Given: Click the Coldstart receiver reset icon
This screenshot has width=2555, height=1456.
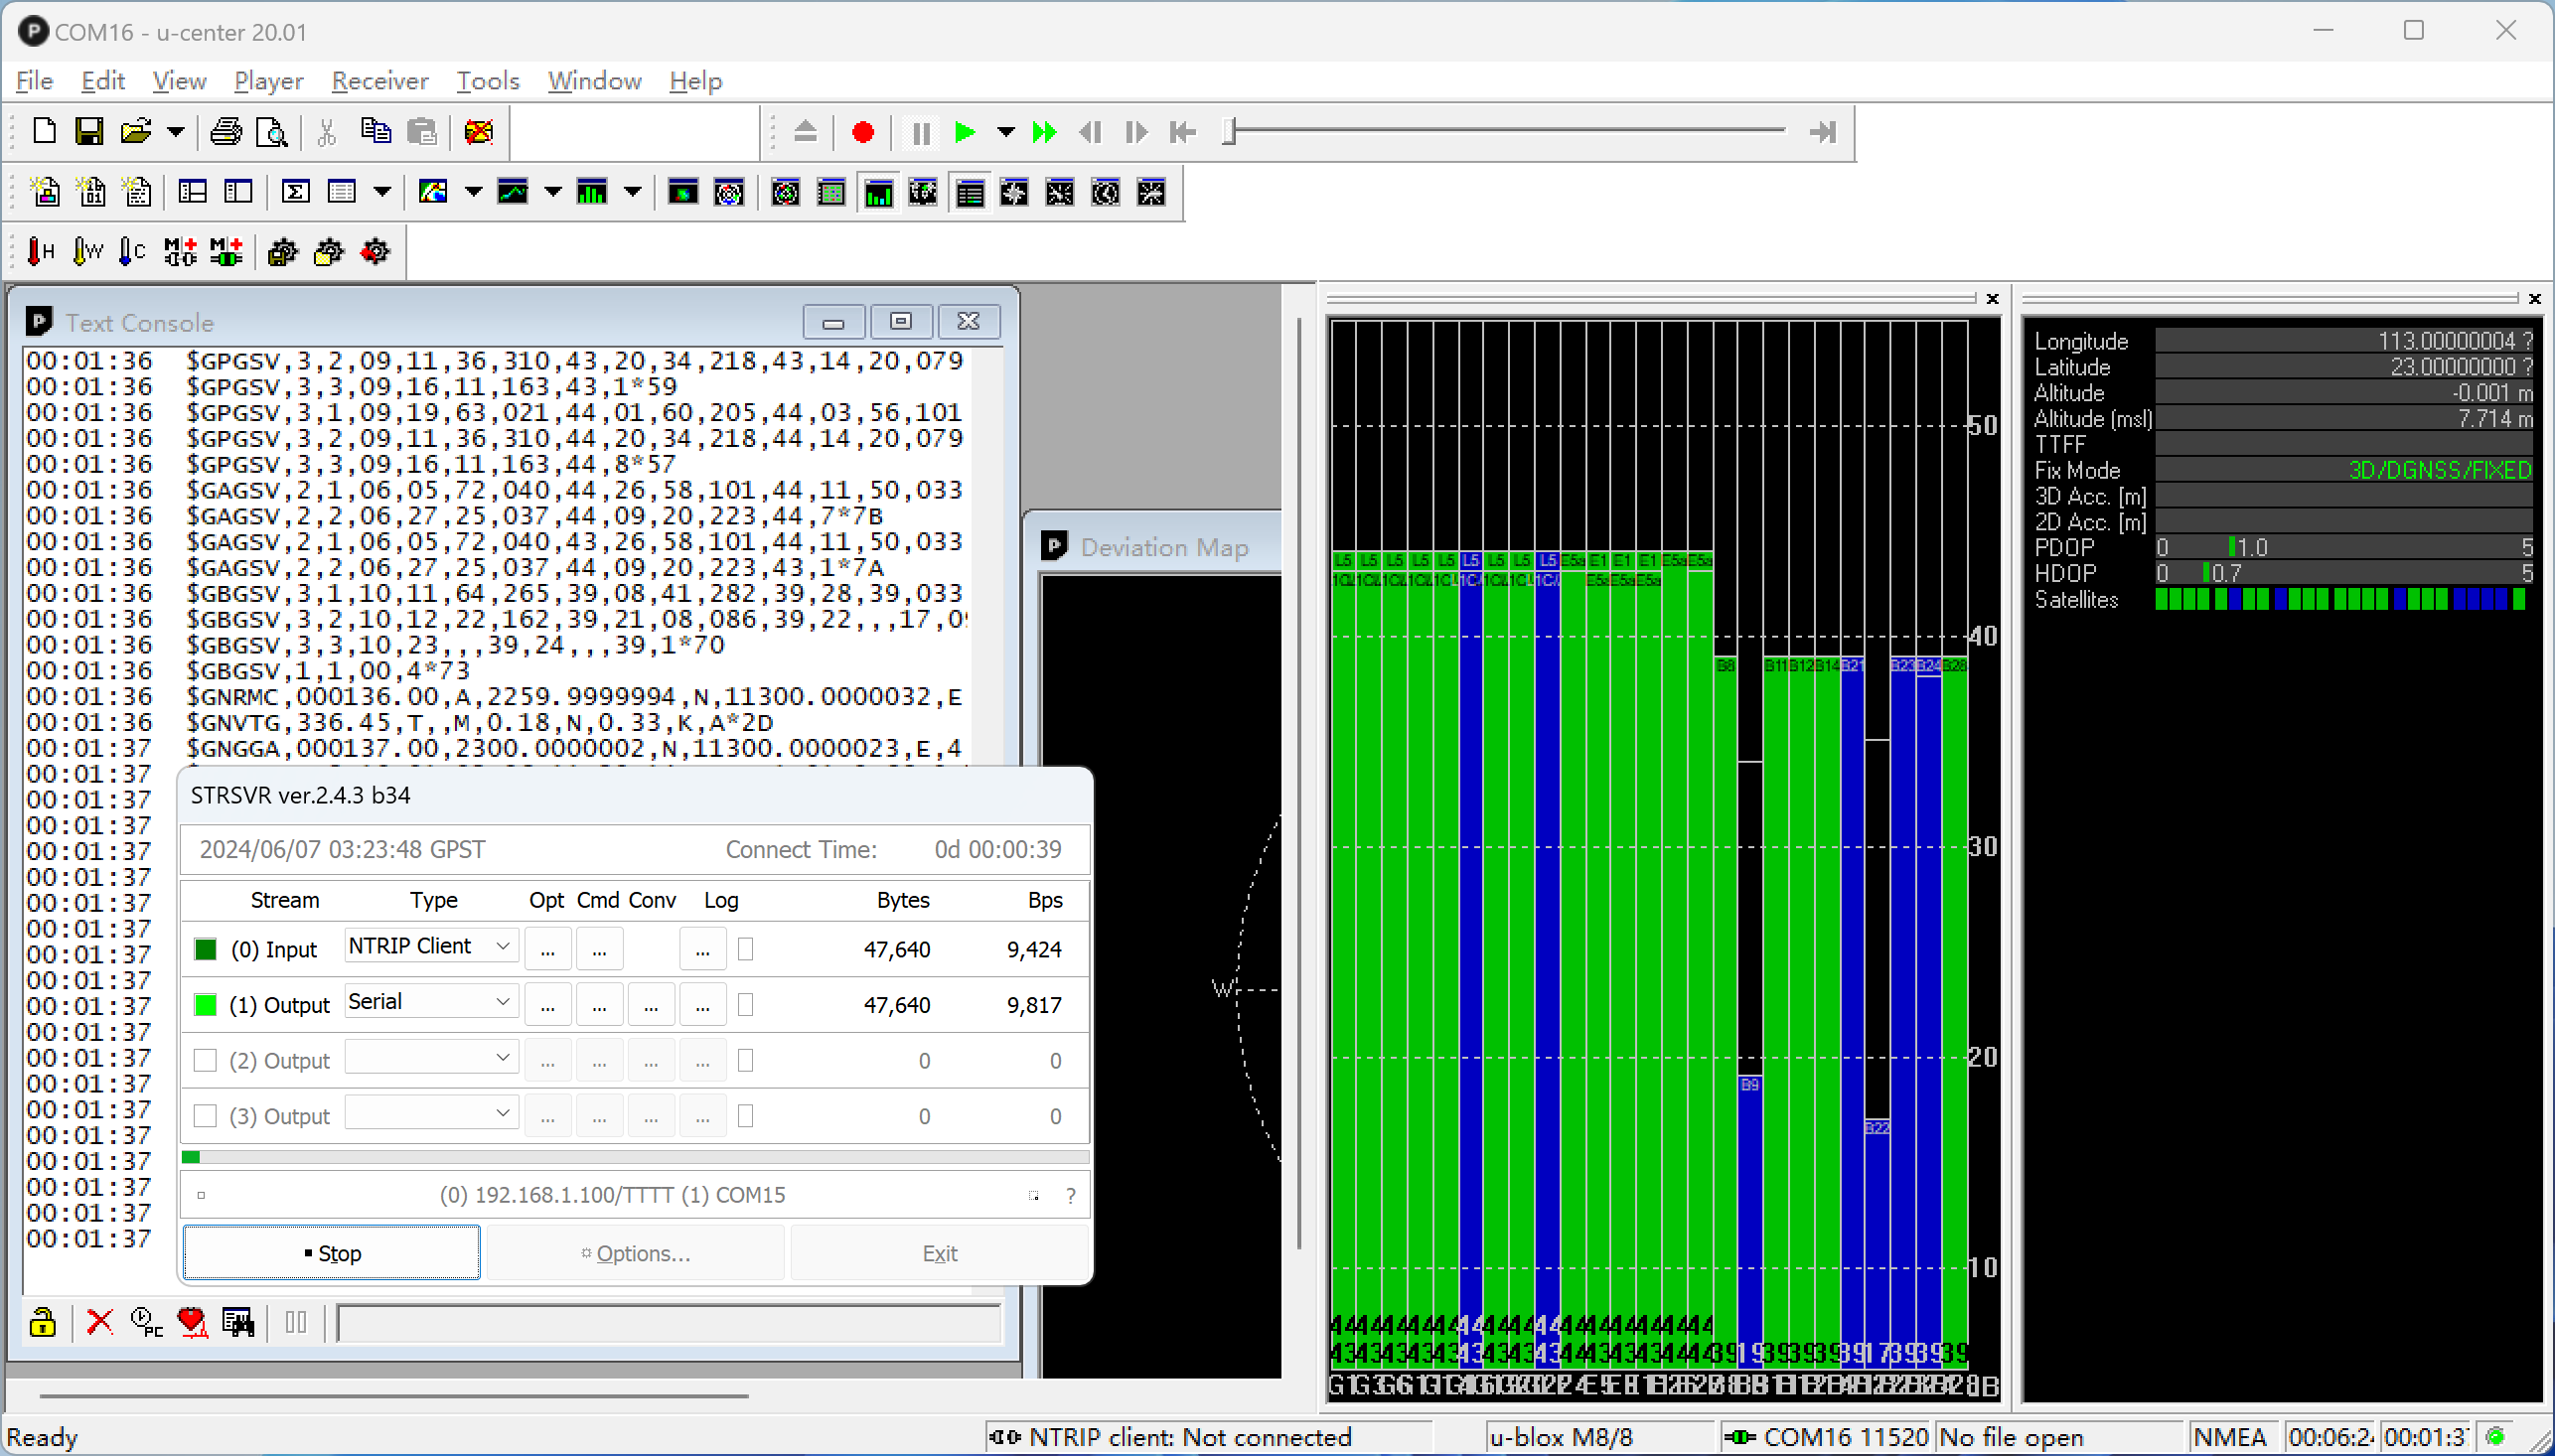Looking at the screenshot, I should click(x=131, y=252).
